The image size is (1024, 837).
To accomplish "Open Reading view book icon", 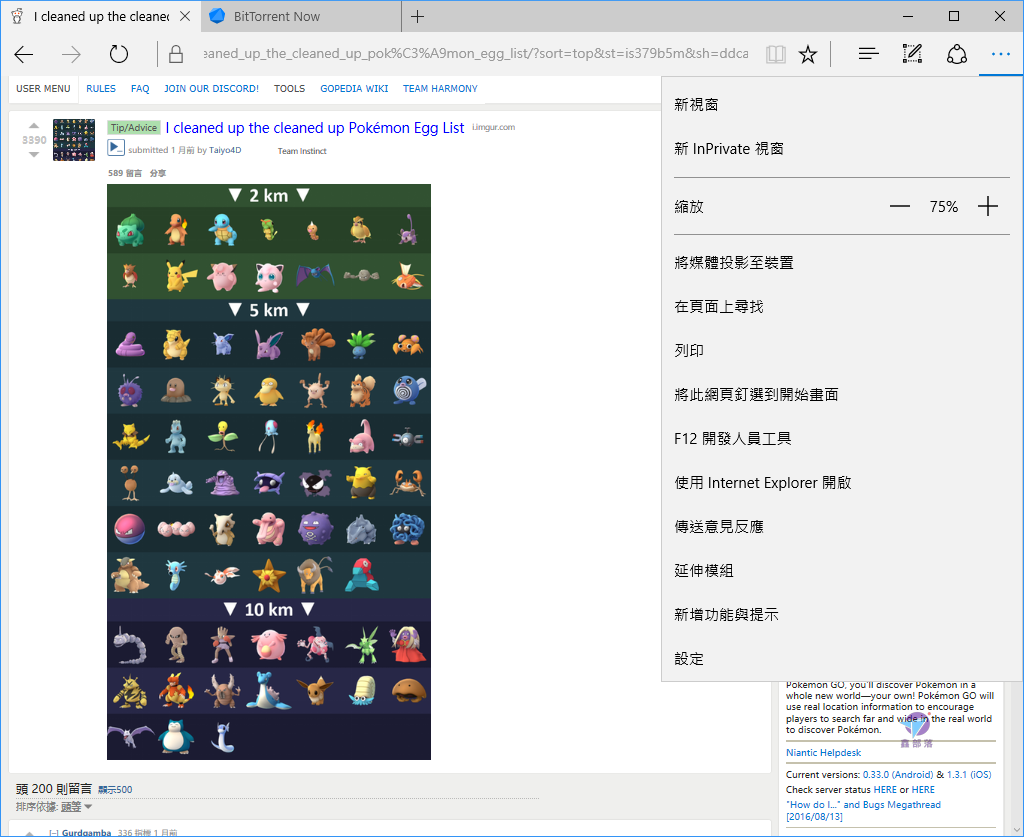I will tap(776, 54).
